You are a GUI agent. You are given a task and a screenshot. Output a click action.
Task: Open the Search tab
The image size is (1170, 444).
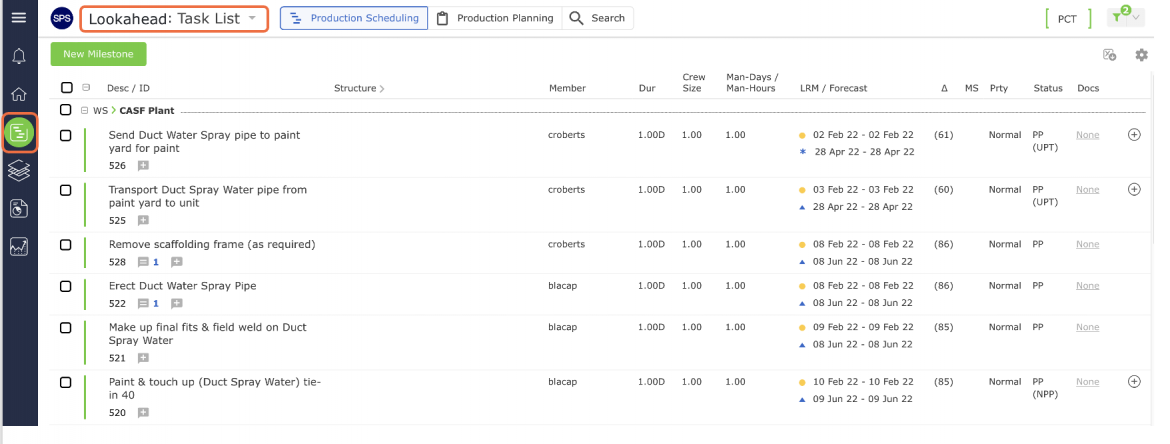pyautogui.click(x=598, y=18)
